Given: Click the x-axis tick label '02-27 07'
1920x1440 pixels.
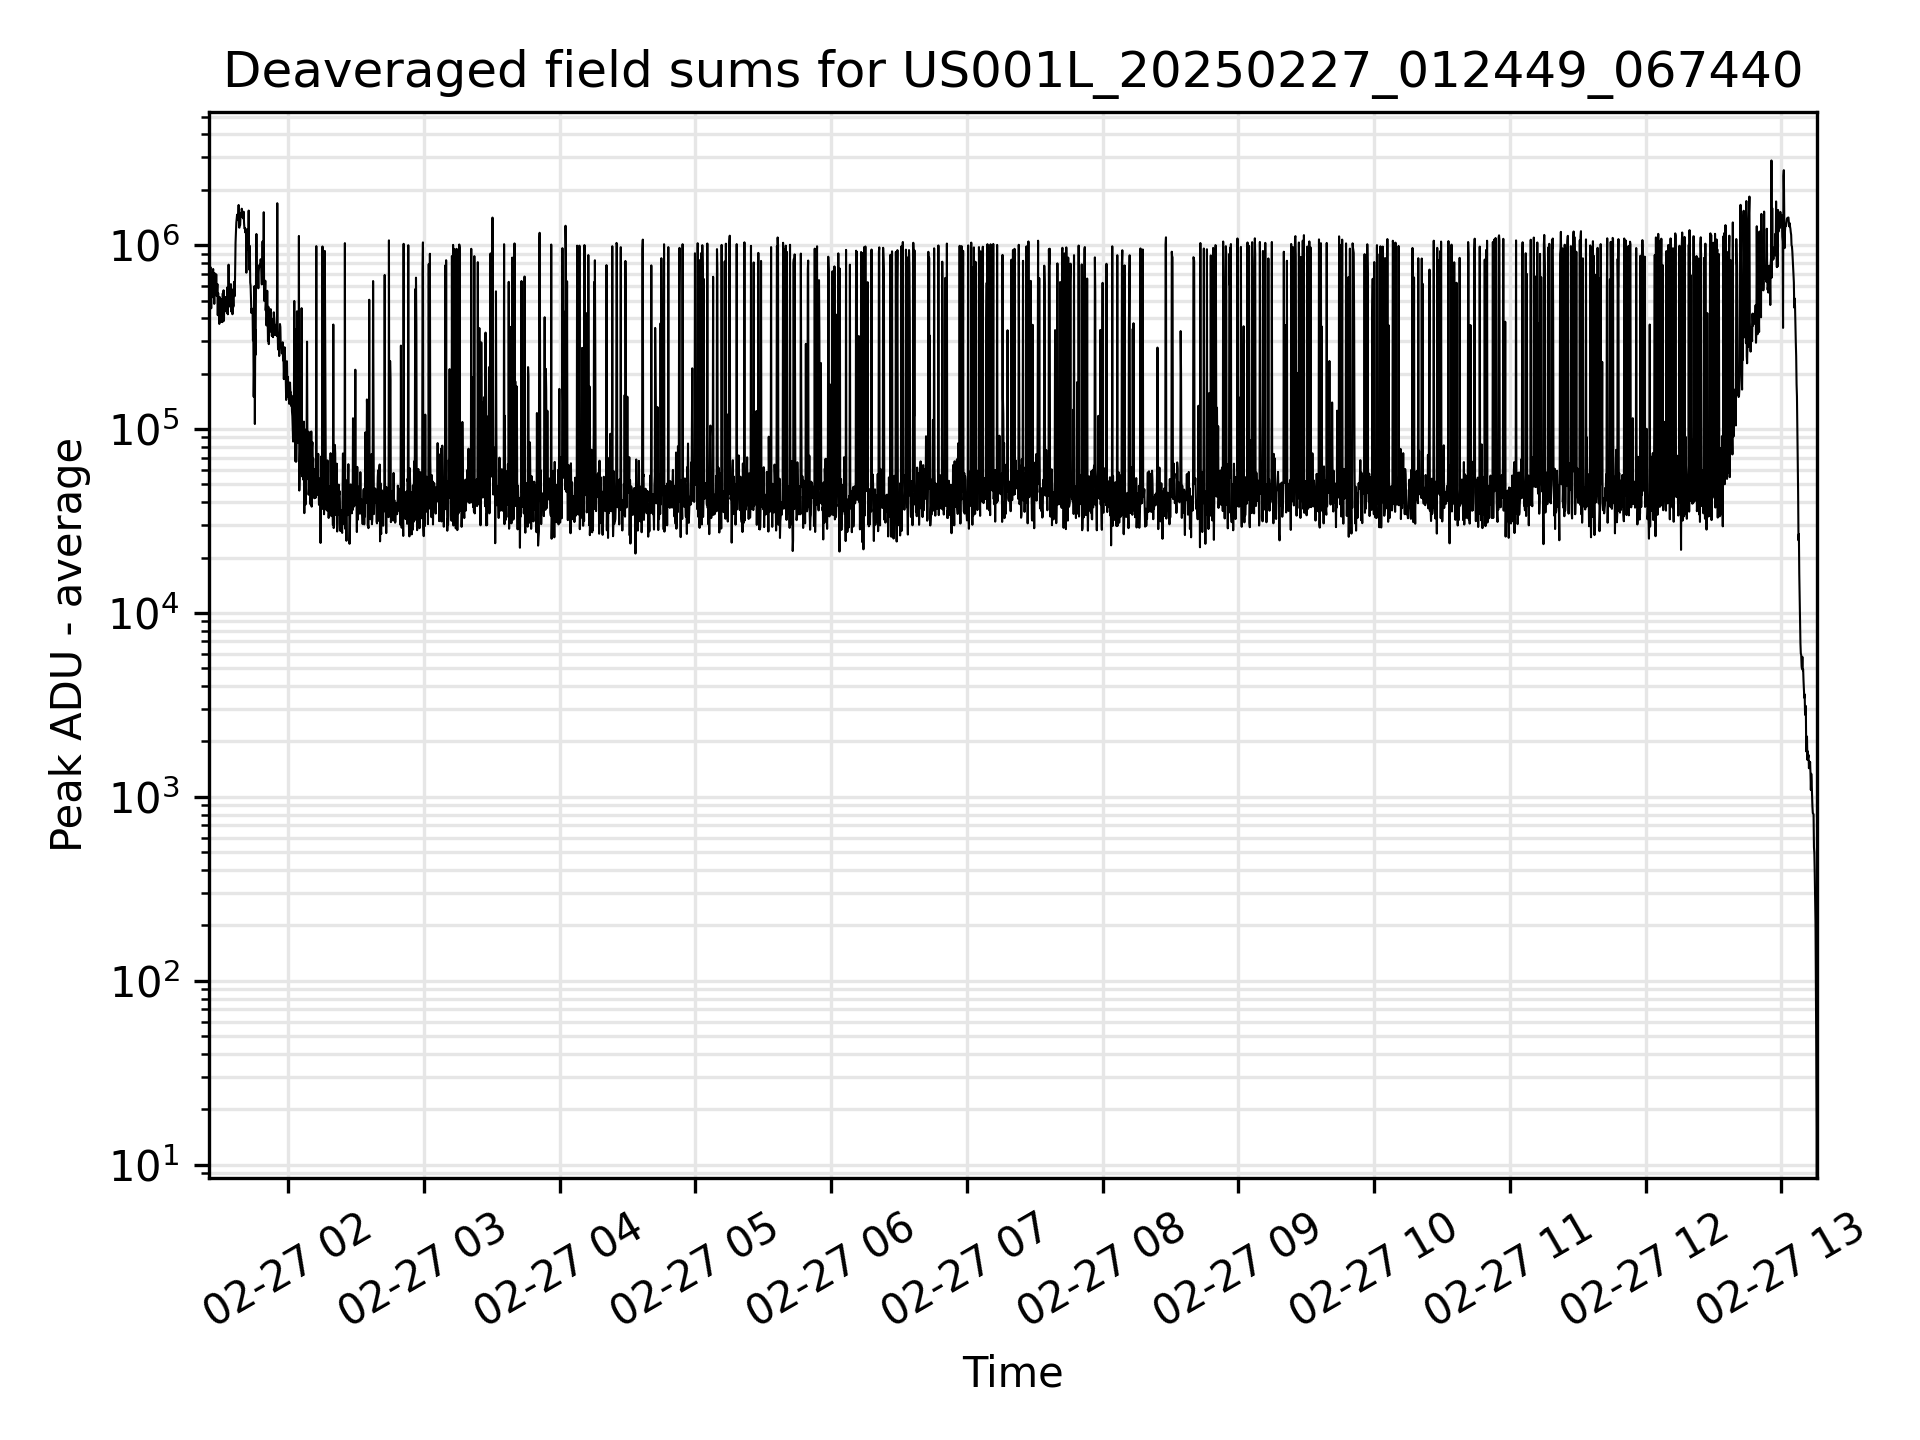Looking at the screenshot, I should 967,1270.
